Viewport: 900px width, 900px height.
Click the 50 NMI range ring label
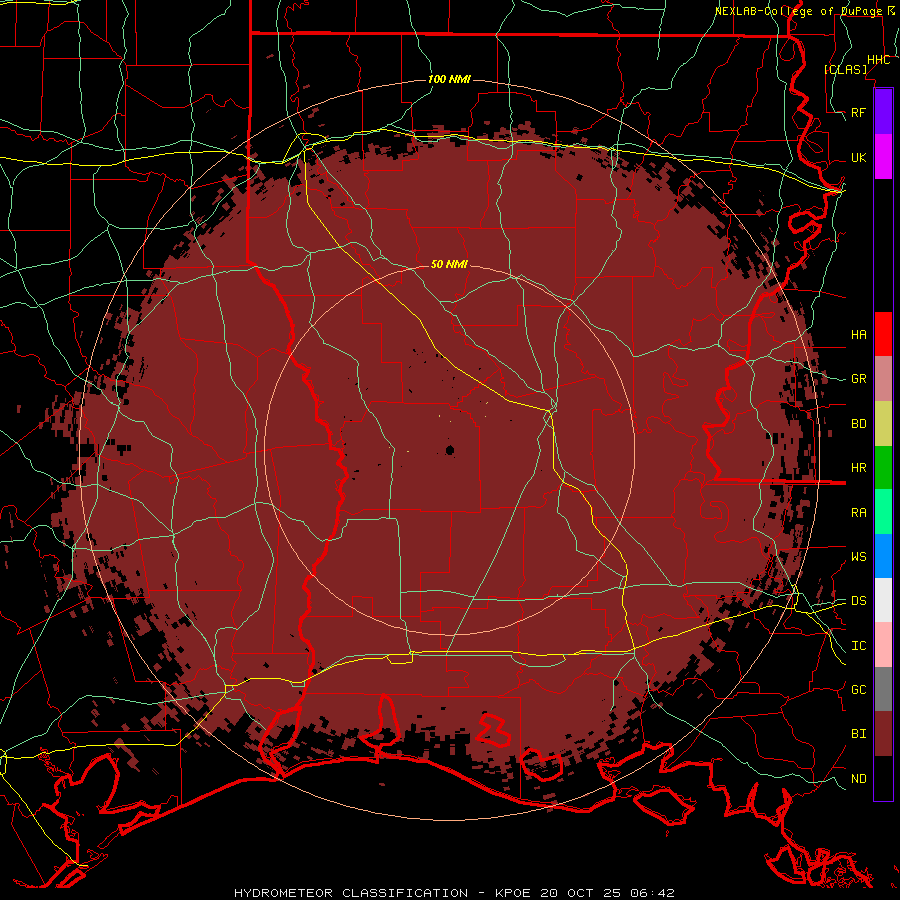coord(449,264)
